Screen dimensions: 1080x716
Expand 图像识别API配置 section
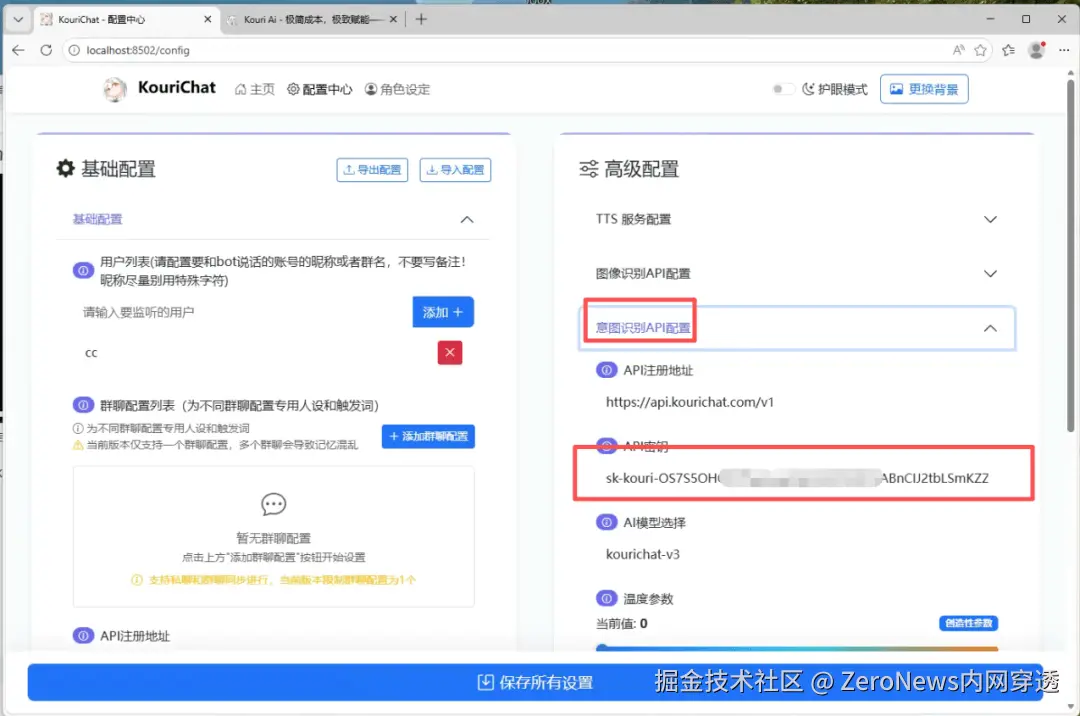tap(796, 273)
